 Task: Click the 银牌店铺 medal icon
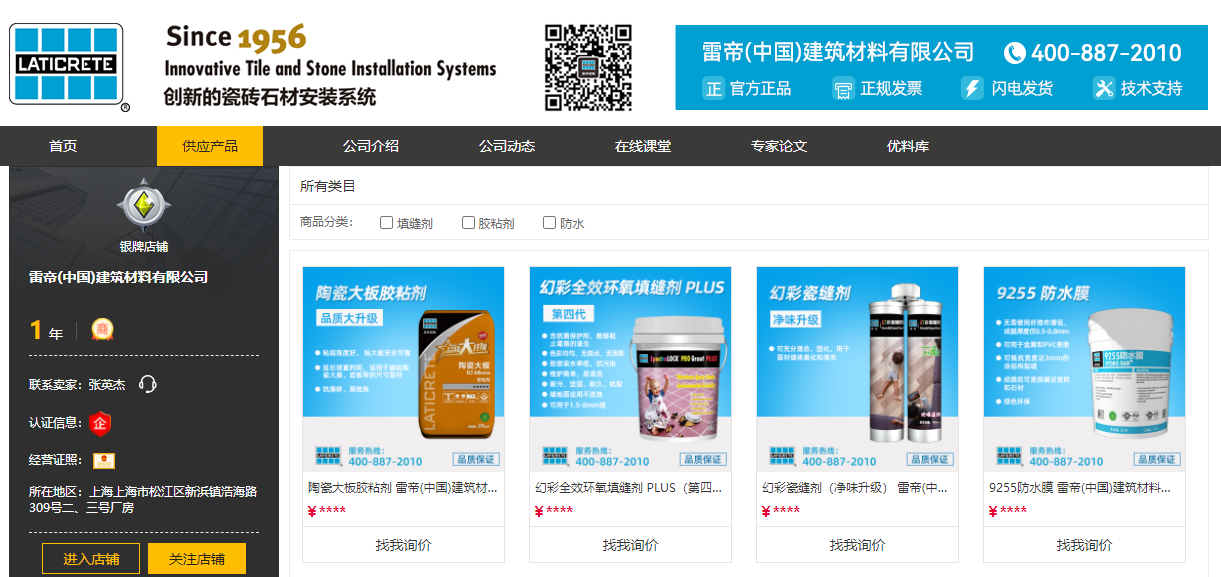pos(144,205)
